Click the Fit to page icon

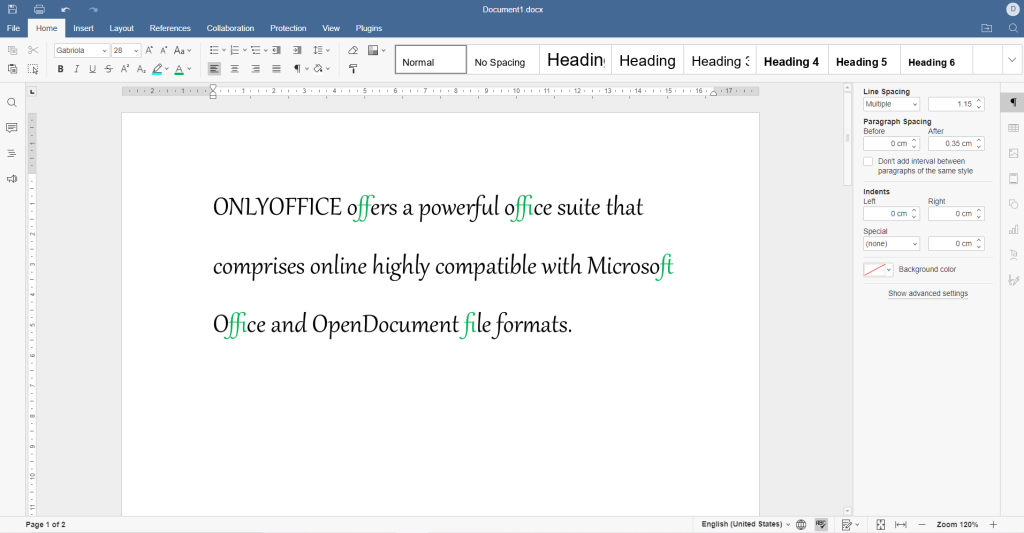pos(880,525)
